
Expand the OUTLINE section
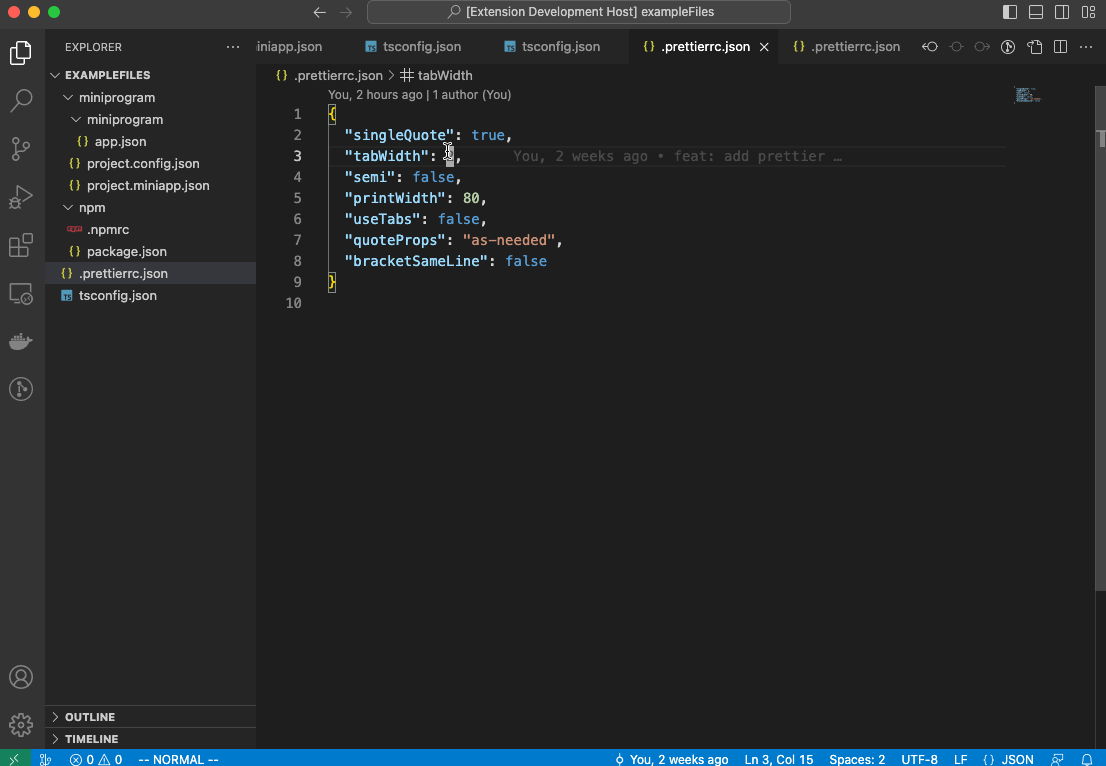[88, 716]
